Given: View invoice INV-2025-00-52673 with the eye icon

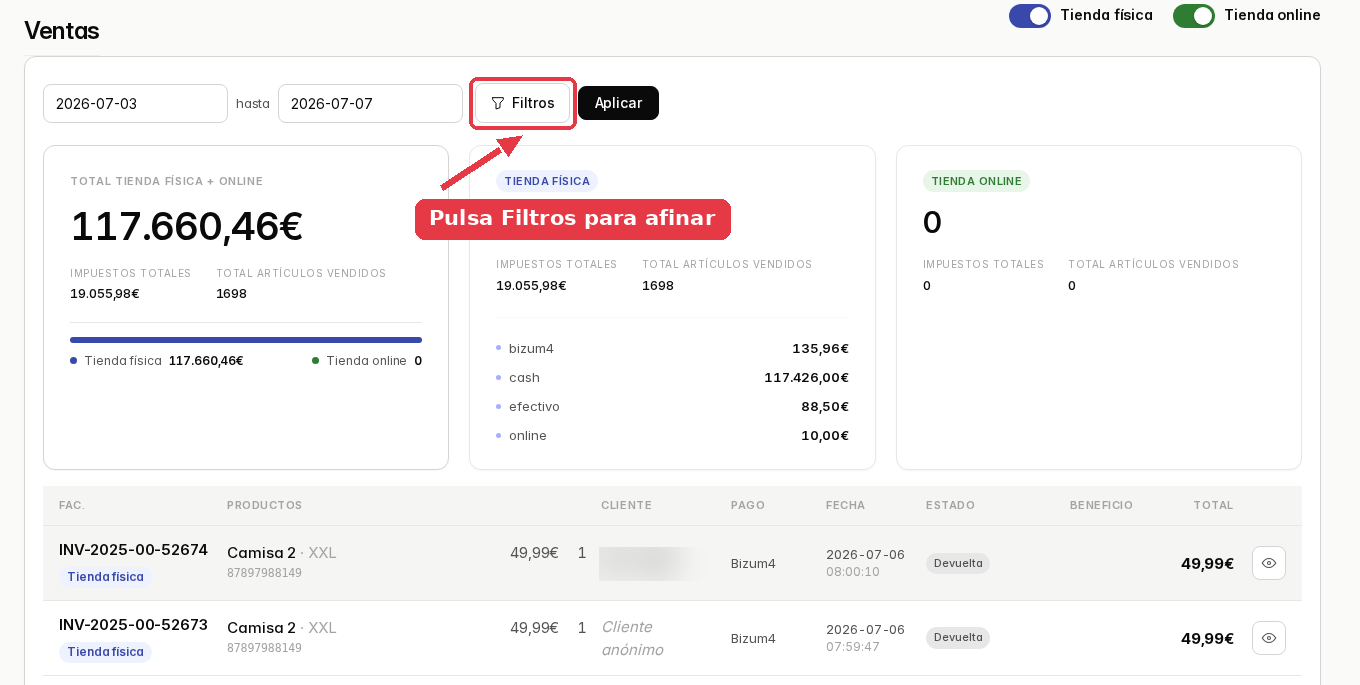Looking at the screenshot, I should pos(1269,638).
